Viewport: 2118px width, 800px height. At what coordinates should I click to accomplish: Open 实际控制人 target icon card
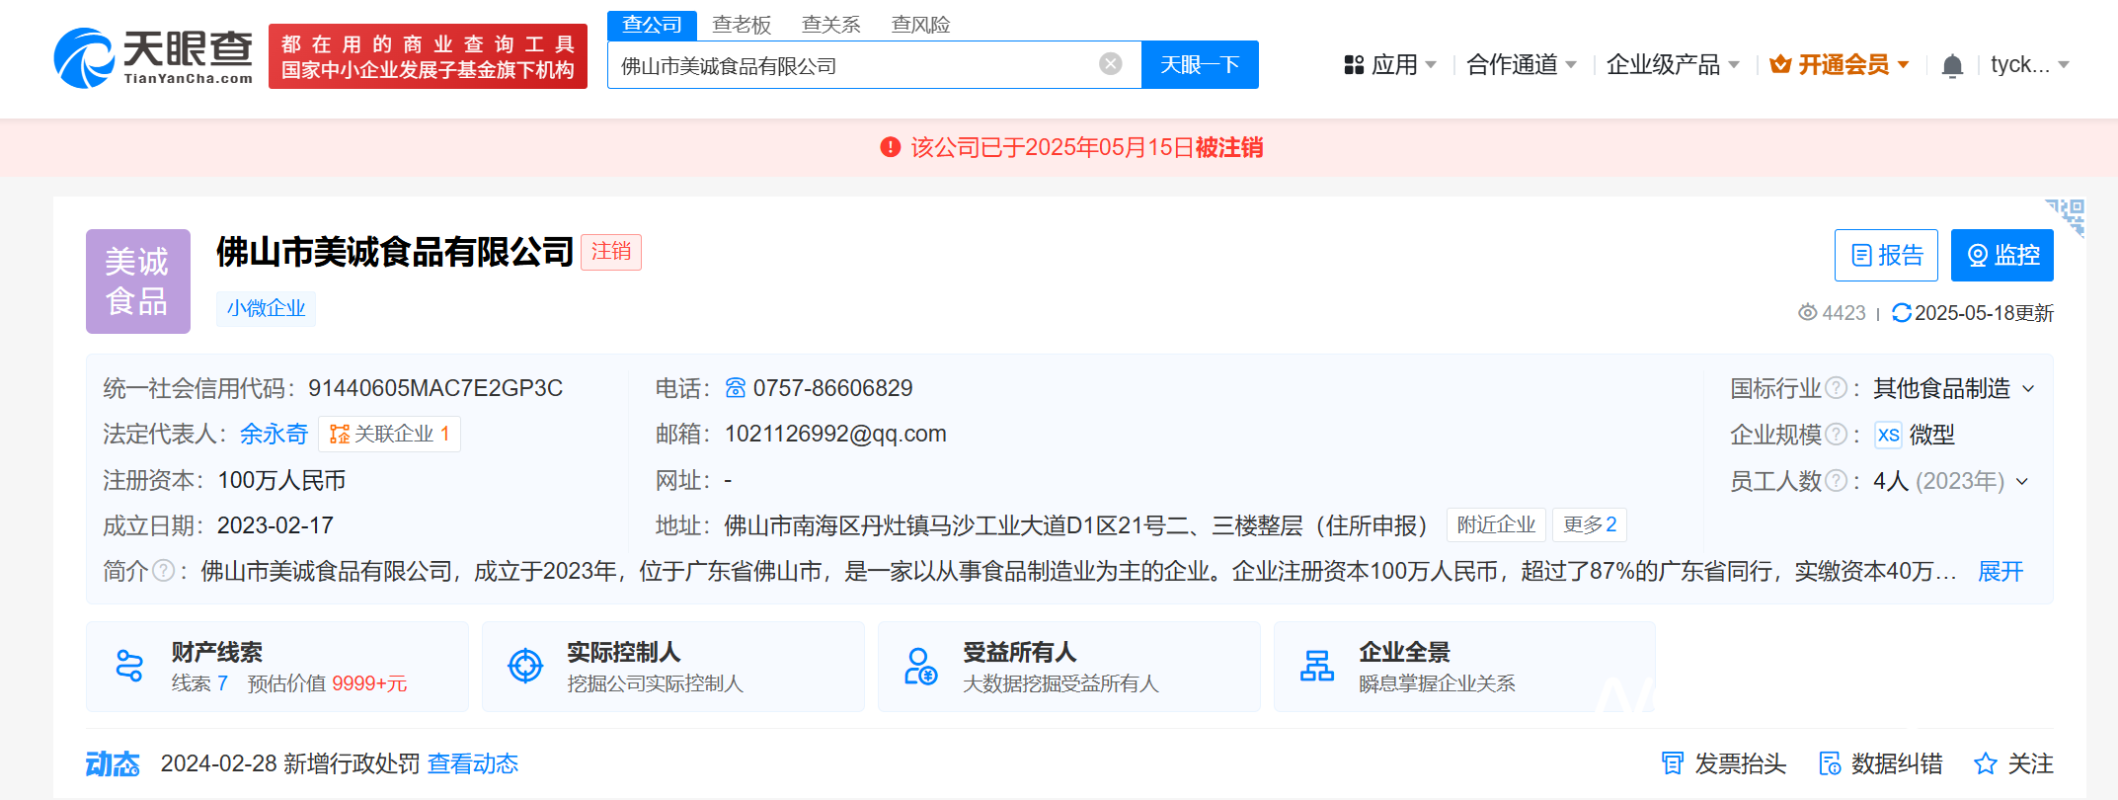[x=525, y=666]
